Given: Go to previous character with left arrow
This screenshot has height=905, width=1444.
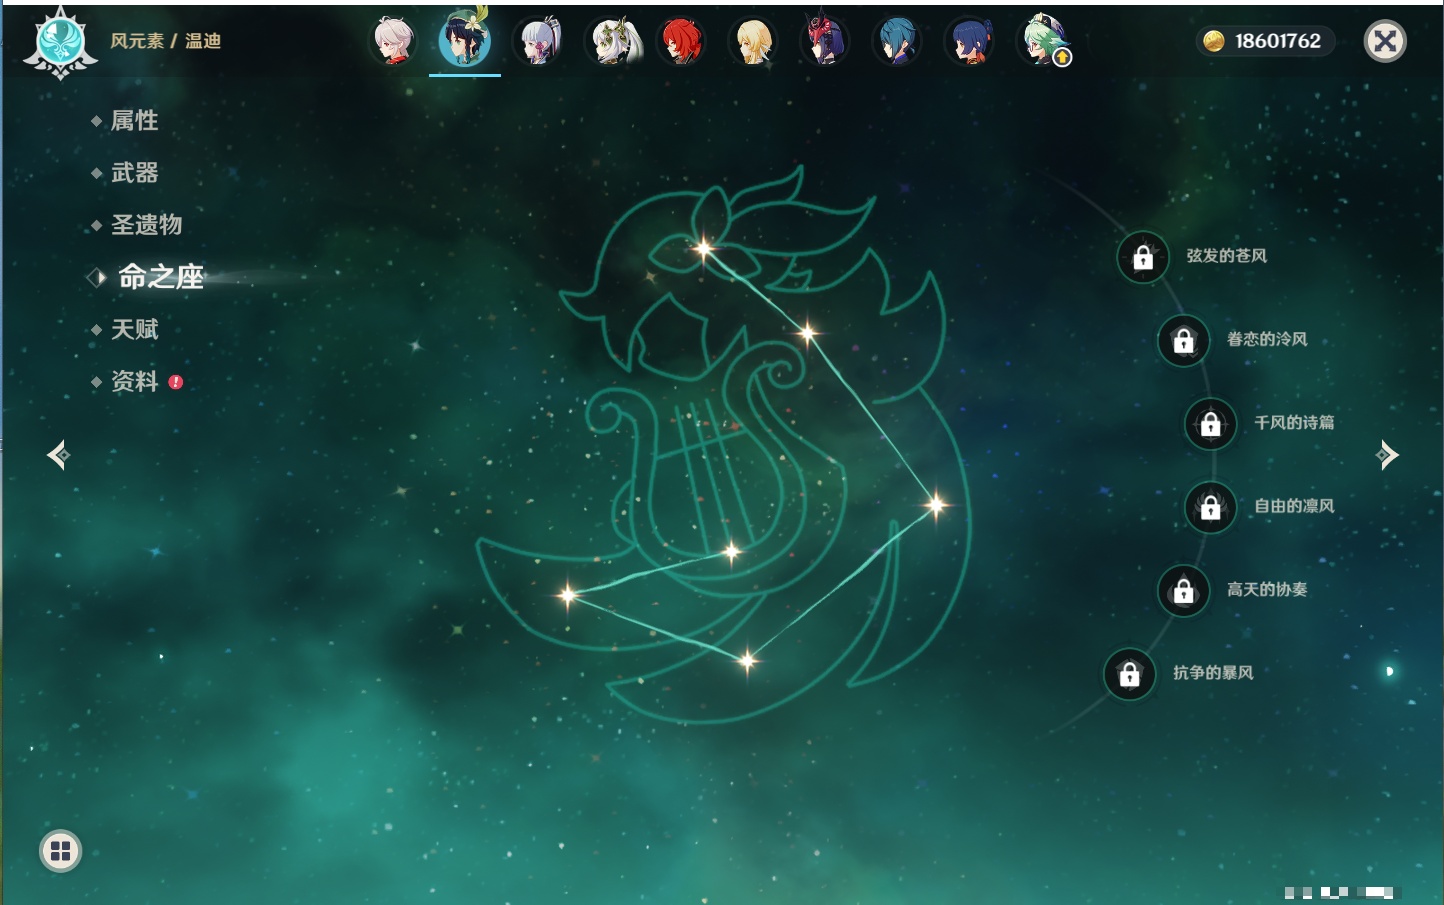Looking at the screenshot, I should tap(58, 455).
